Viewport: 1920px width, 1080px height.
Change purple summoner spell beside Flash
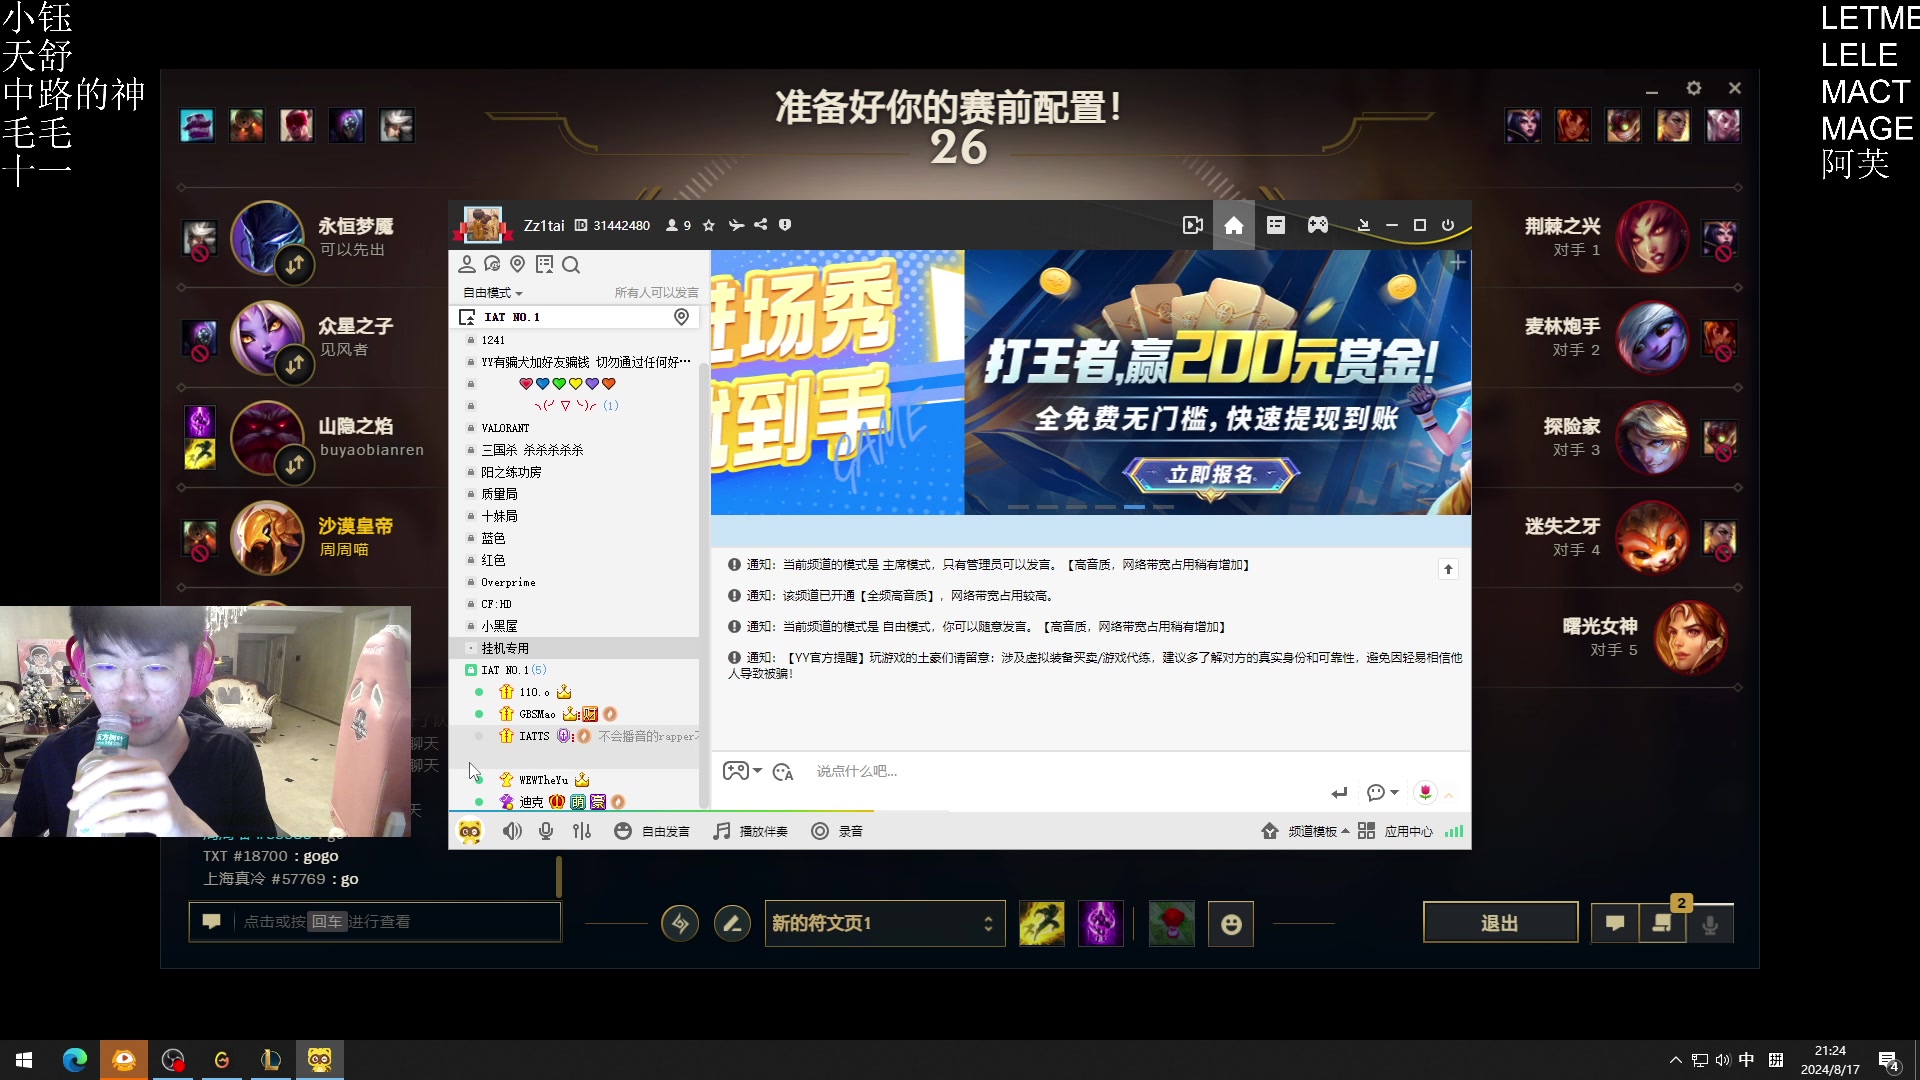[x=1101, y=924]
